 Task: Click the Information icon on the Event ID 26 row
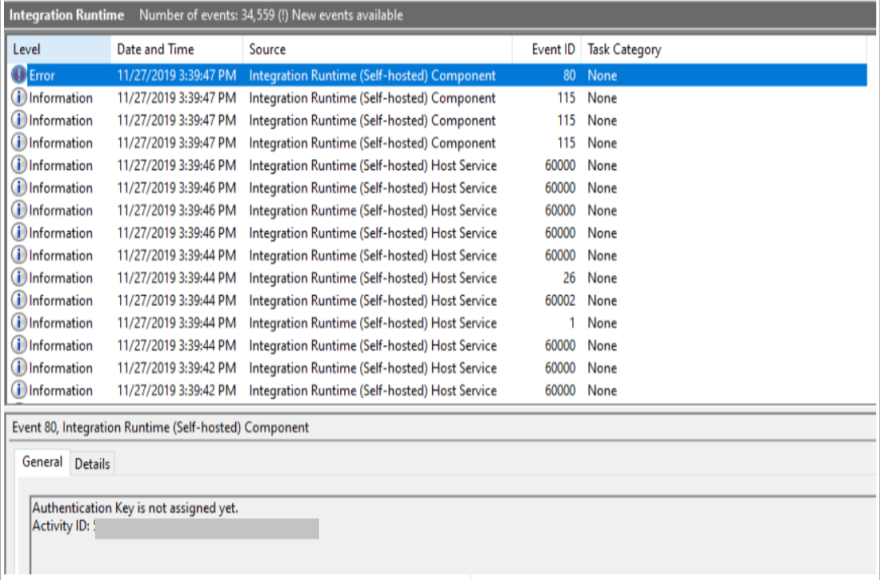(x=19, y=278)
